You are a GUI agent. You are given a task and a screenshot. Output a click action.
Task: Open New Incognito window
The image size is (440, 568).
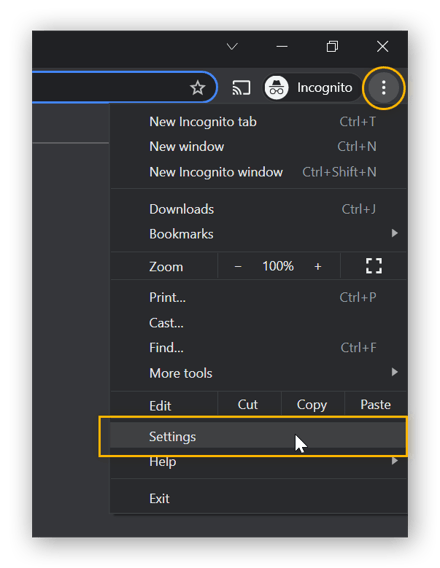[259, 172]
